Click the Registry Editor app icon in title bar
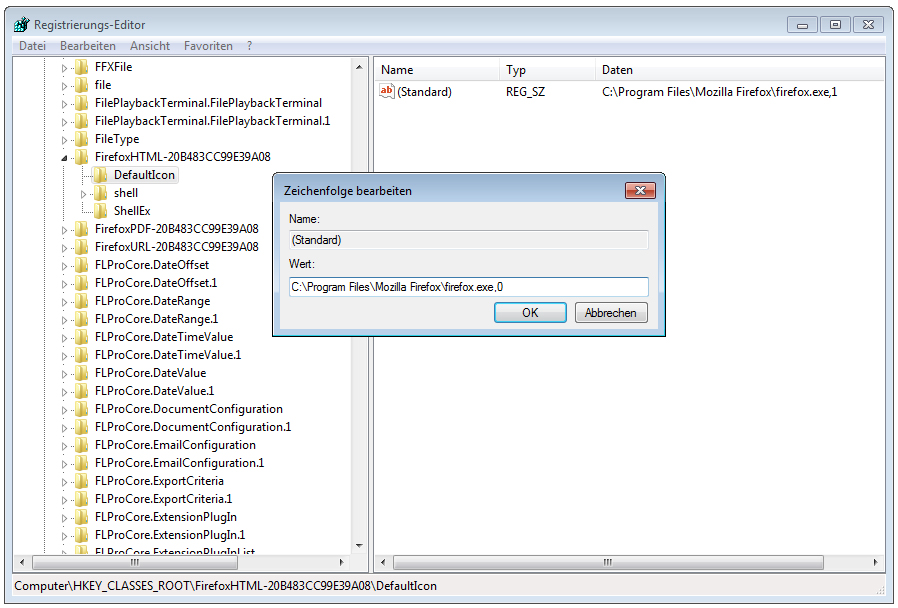Screen dimensions: 898x608 21,24
